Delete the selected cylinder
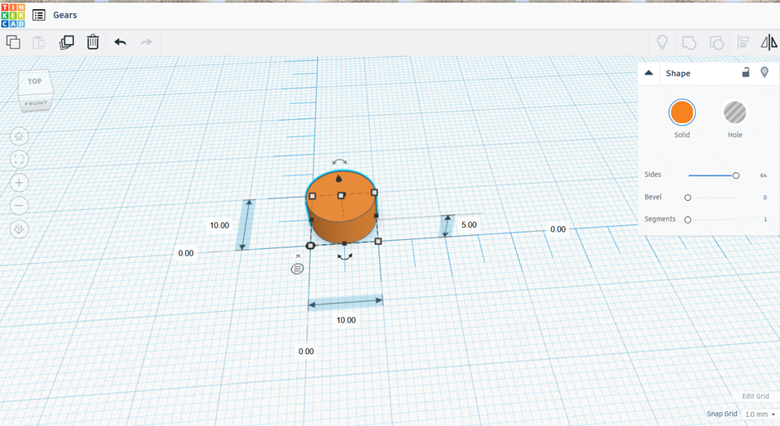This screenshot has height=426, width=780. pyautogui.click(x=93, y=42)
